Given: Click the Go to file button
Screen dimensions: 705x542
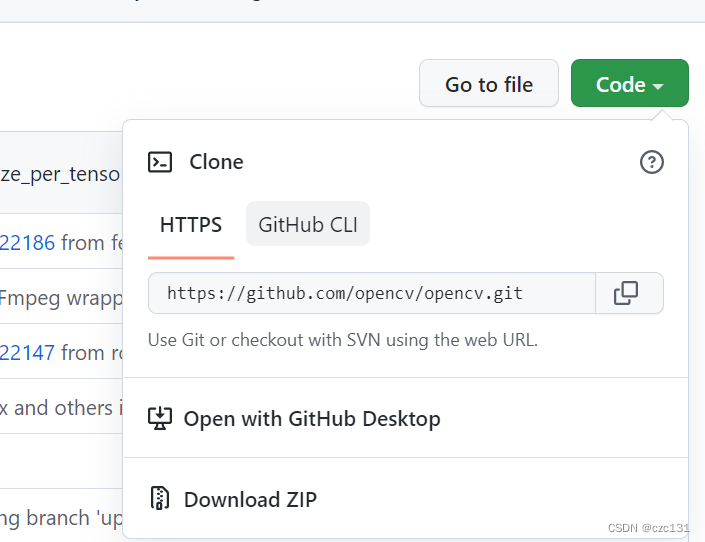Looking at the screenshot, I should pyautogui.click(x=489, y=83).
